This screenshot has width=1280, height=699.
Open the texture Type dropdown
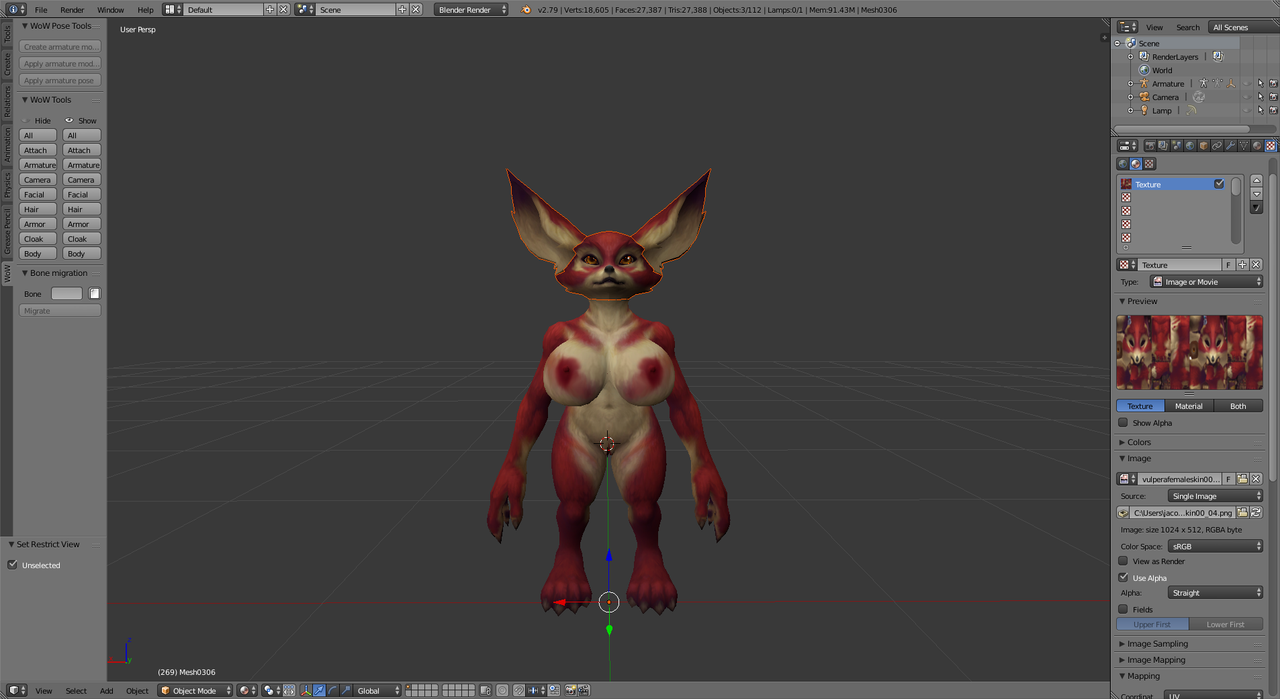[x=1206, y=282]
